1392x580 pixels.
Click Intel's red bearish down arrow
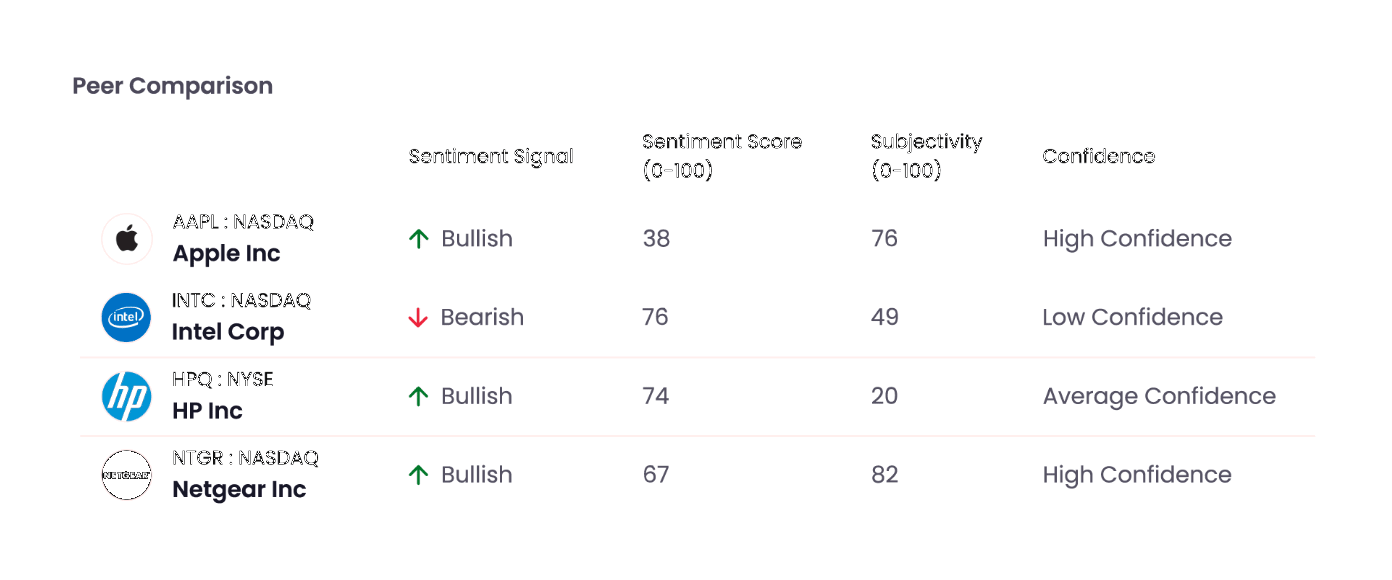point(418,318)
